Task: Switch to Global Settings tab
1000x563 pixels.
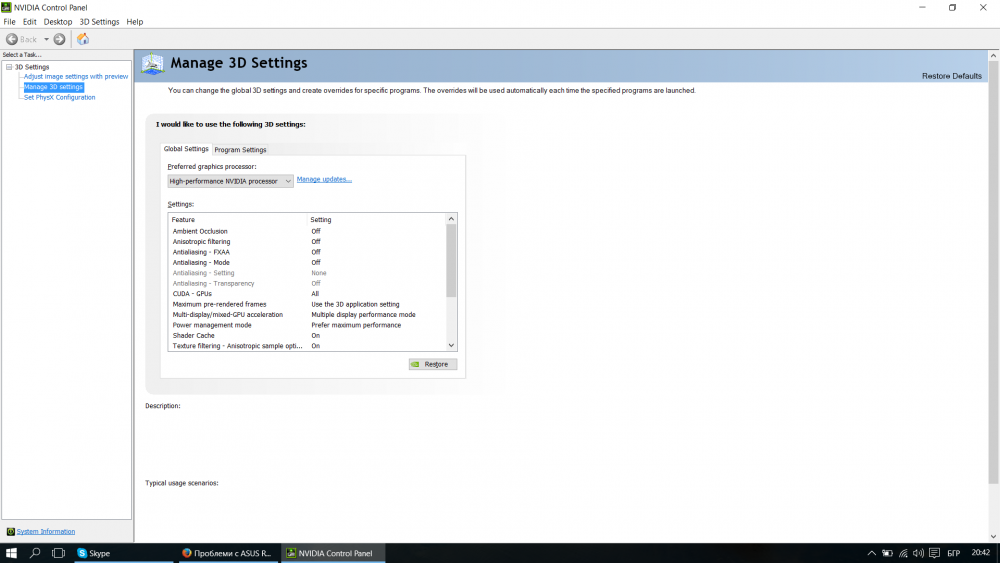Action: (186, 149)
